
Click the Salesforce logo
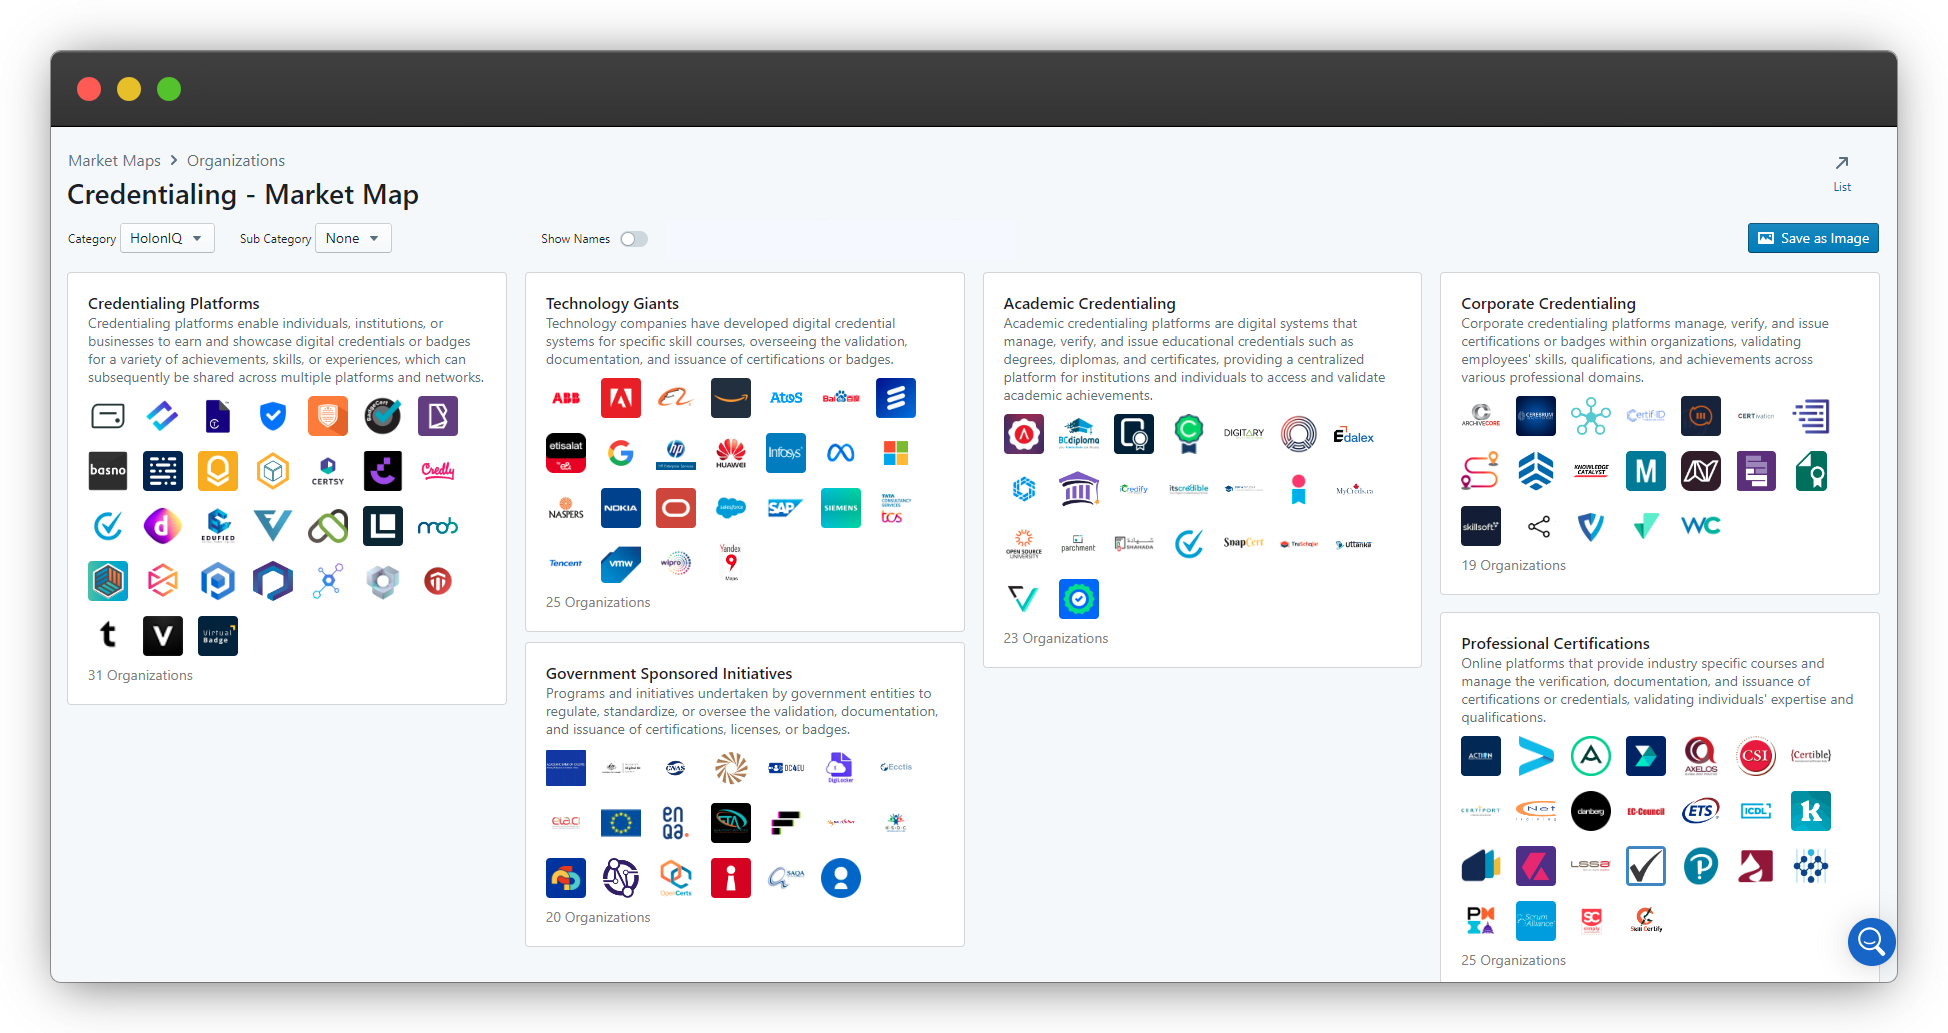click(x=731, y=508)
